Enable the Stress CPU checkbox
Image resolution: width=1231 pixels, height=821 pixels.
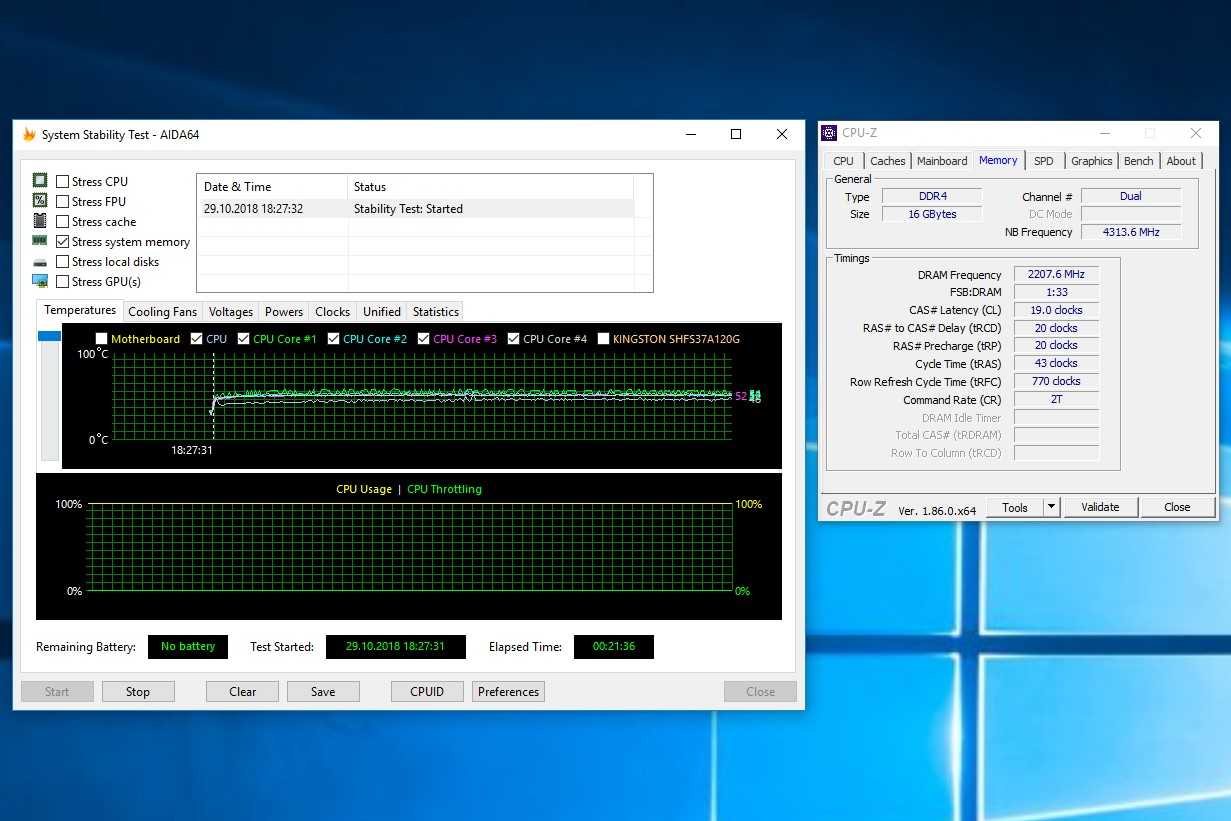click(63, 182)
